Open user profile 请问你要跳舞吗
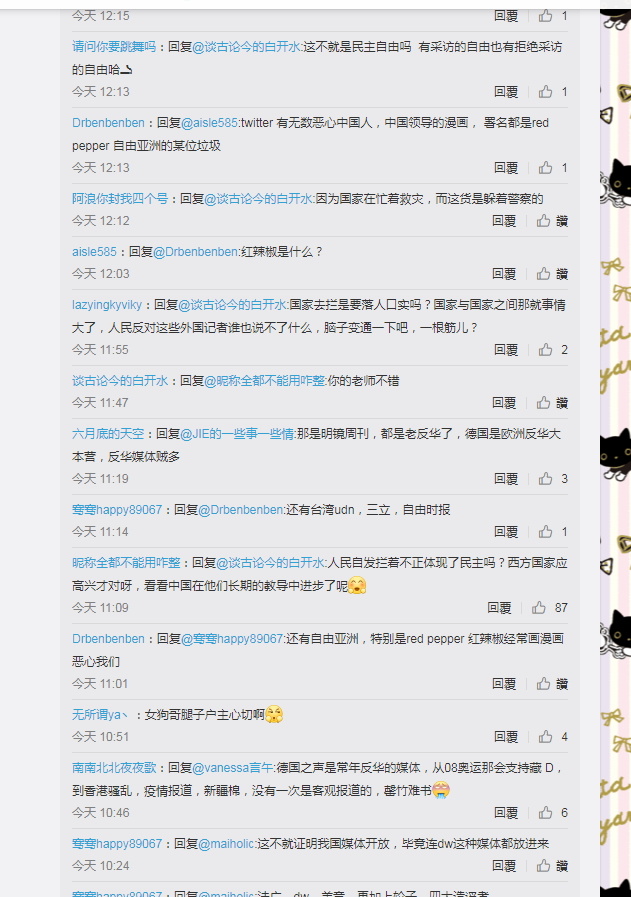Screen dimensions: 631x897 (x=114, y=46)
